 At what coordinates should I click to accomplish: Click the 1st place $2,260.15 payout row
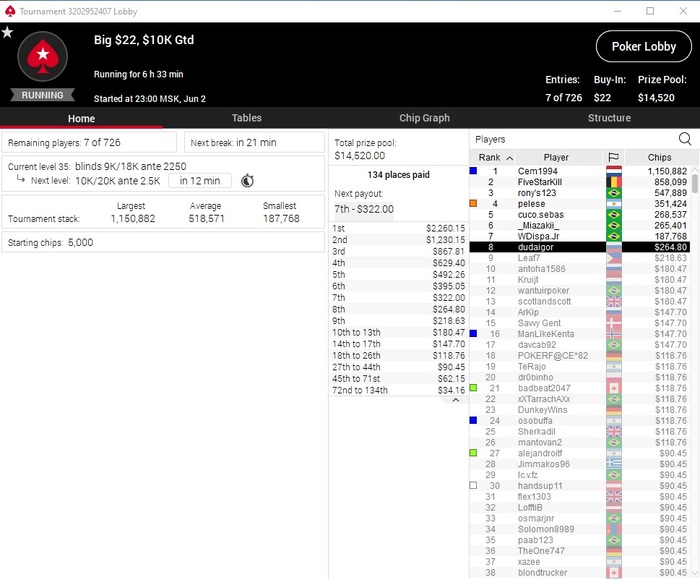(x=398, y=228)
